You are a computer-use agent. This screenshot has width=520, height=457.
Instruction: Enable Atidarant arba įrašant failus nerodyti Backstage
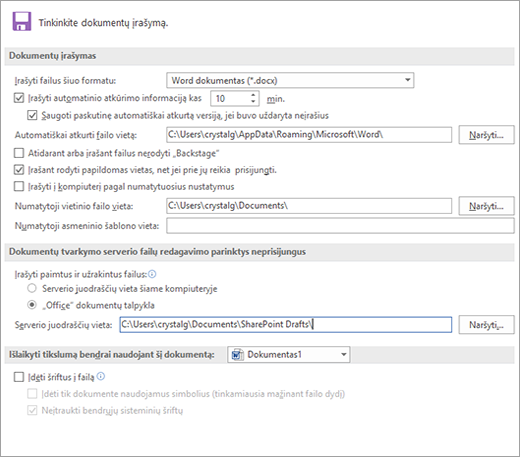(19, 153)
